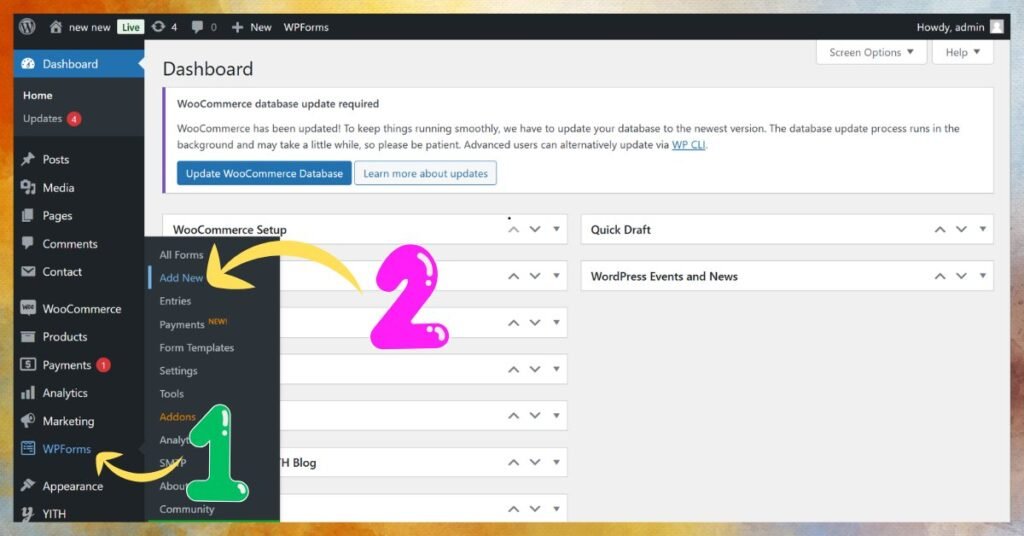This screenshot has width=1024, height=536.
Task: Click the WooCommerce Setup widget title
Action: tap(229, 230)
